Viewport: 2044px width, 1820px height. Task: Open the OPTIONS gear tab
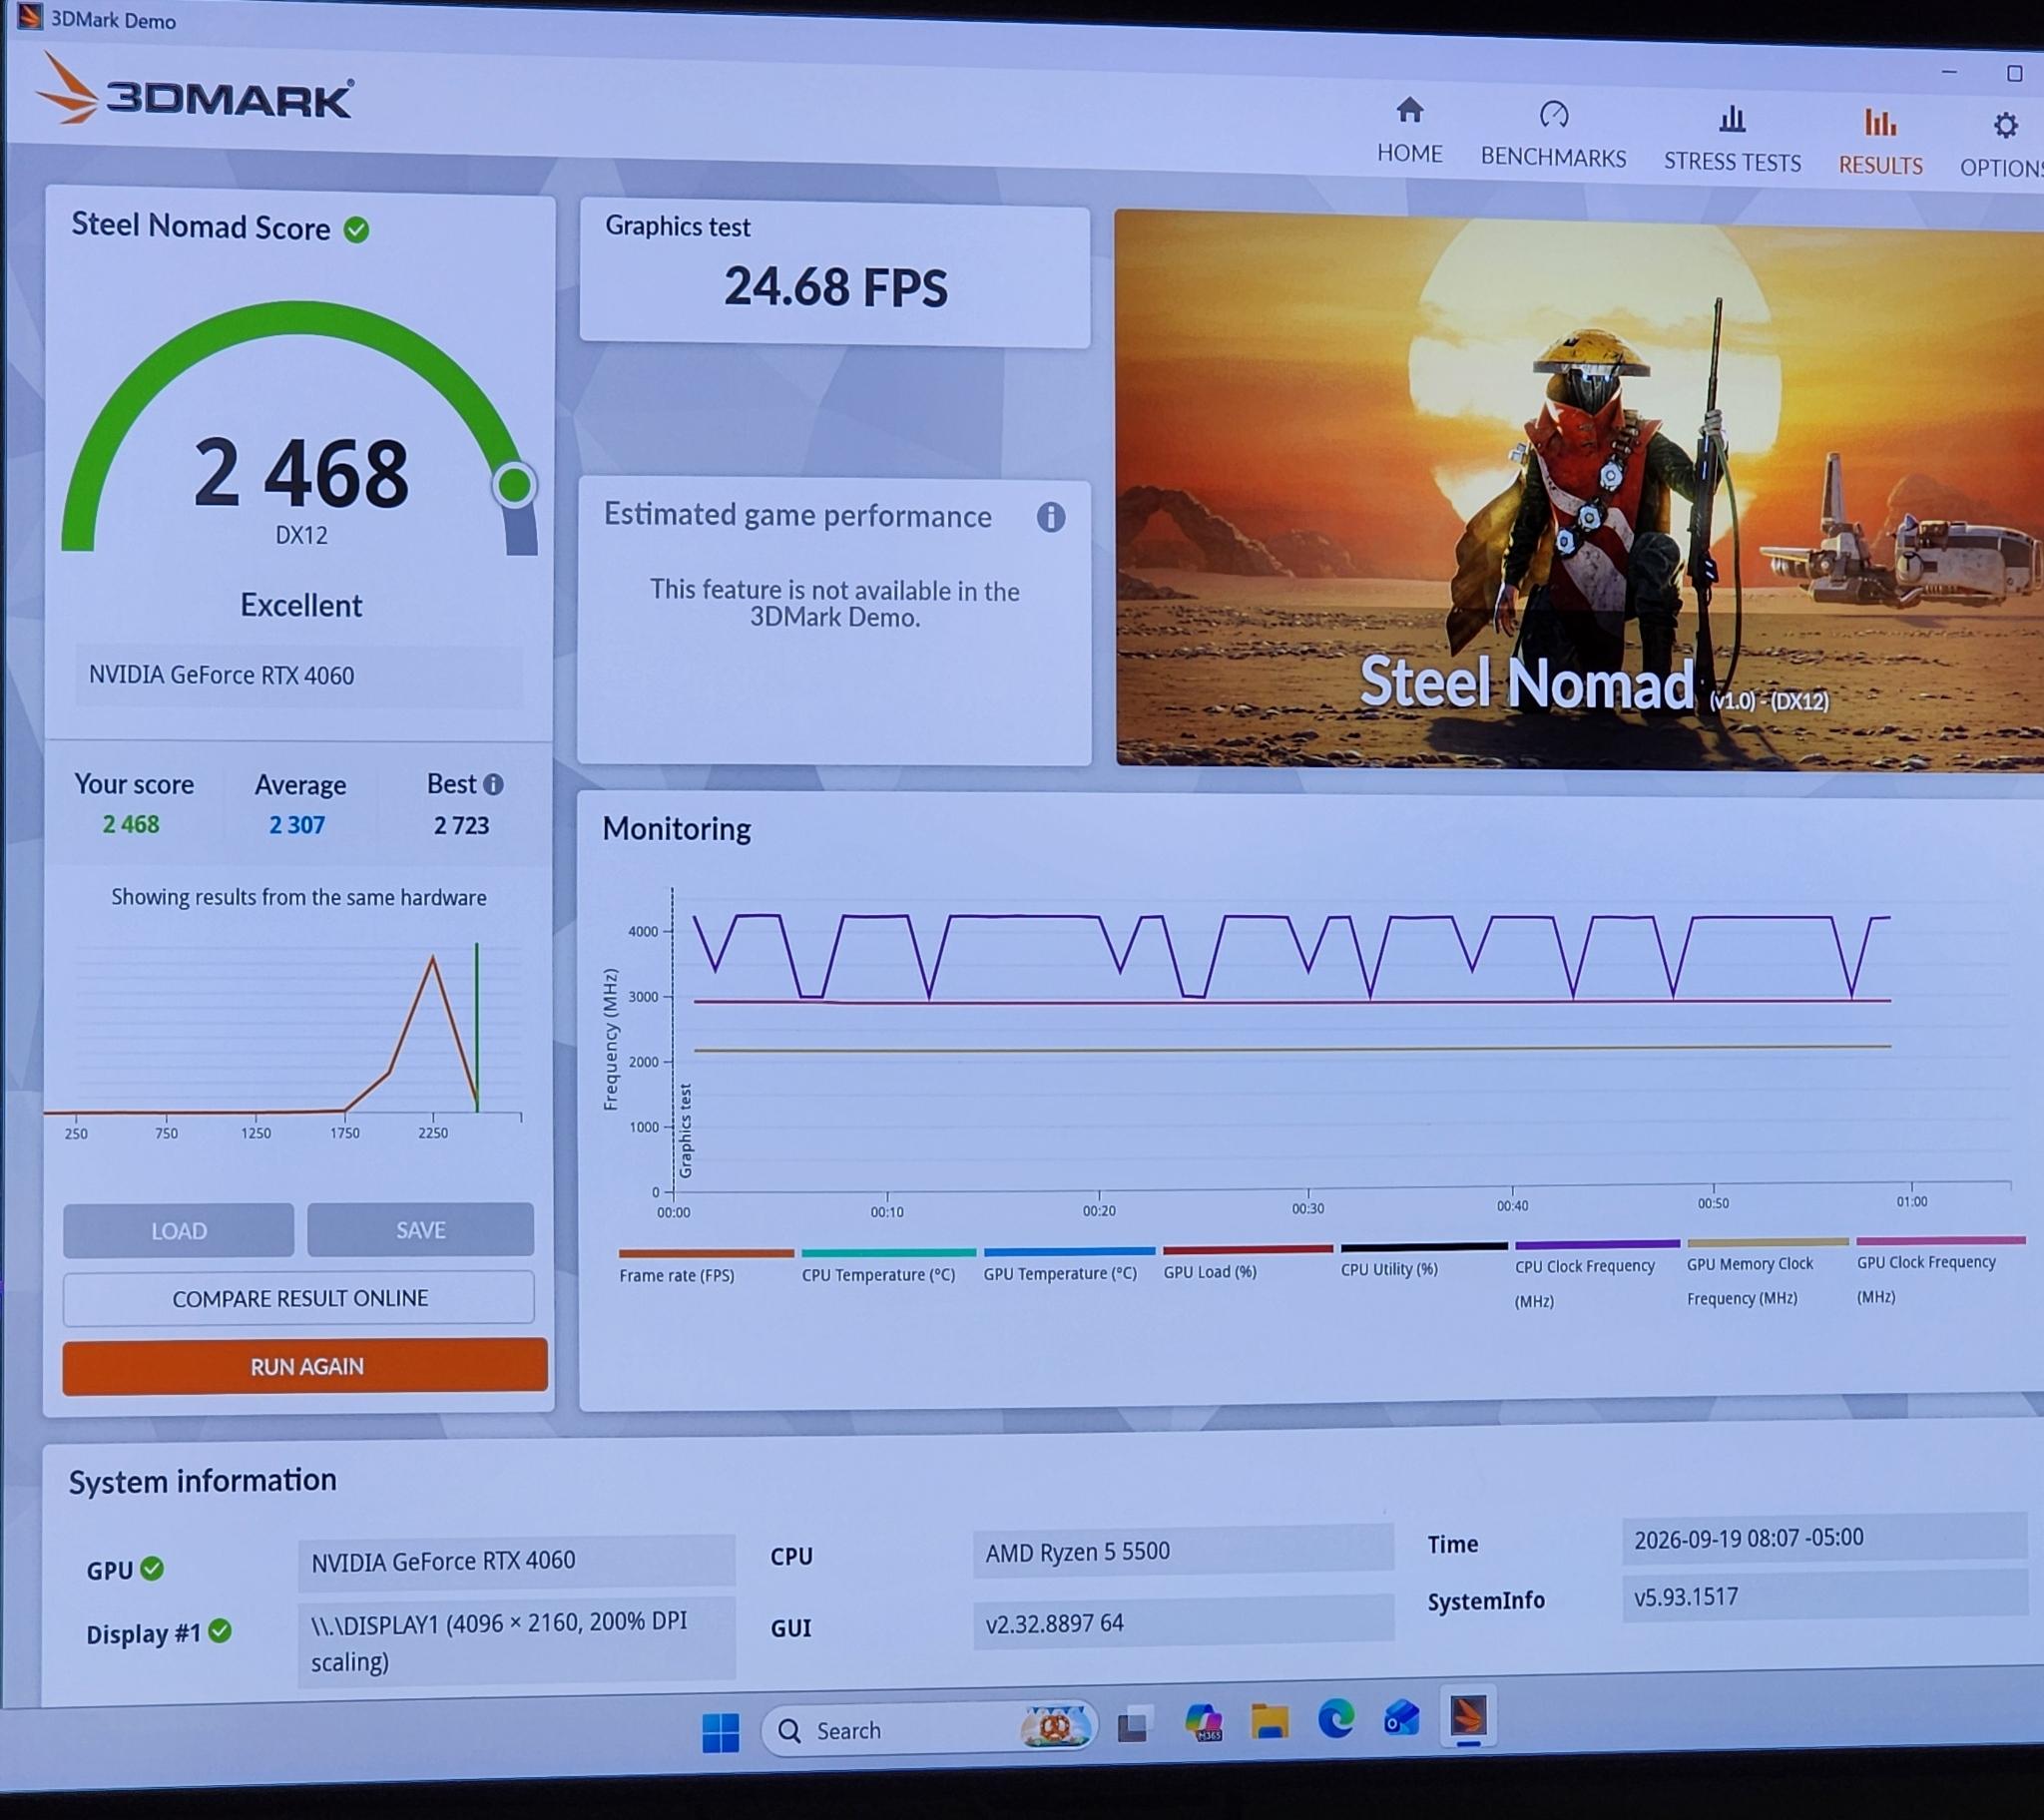(2002, 146)
